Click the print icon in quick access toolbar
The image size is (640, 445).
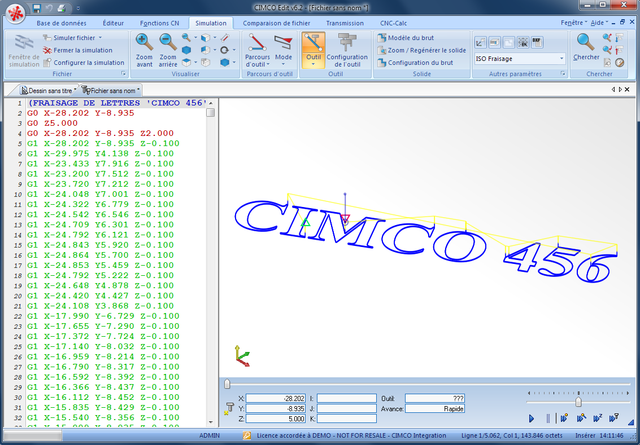(x=61, y=8)
